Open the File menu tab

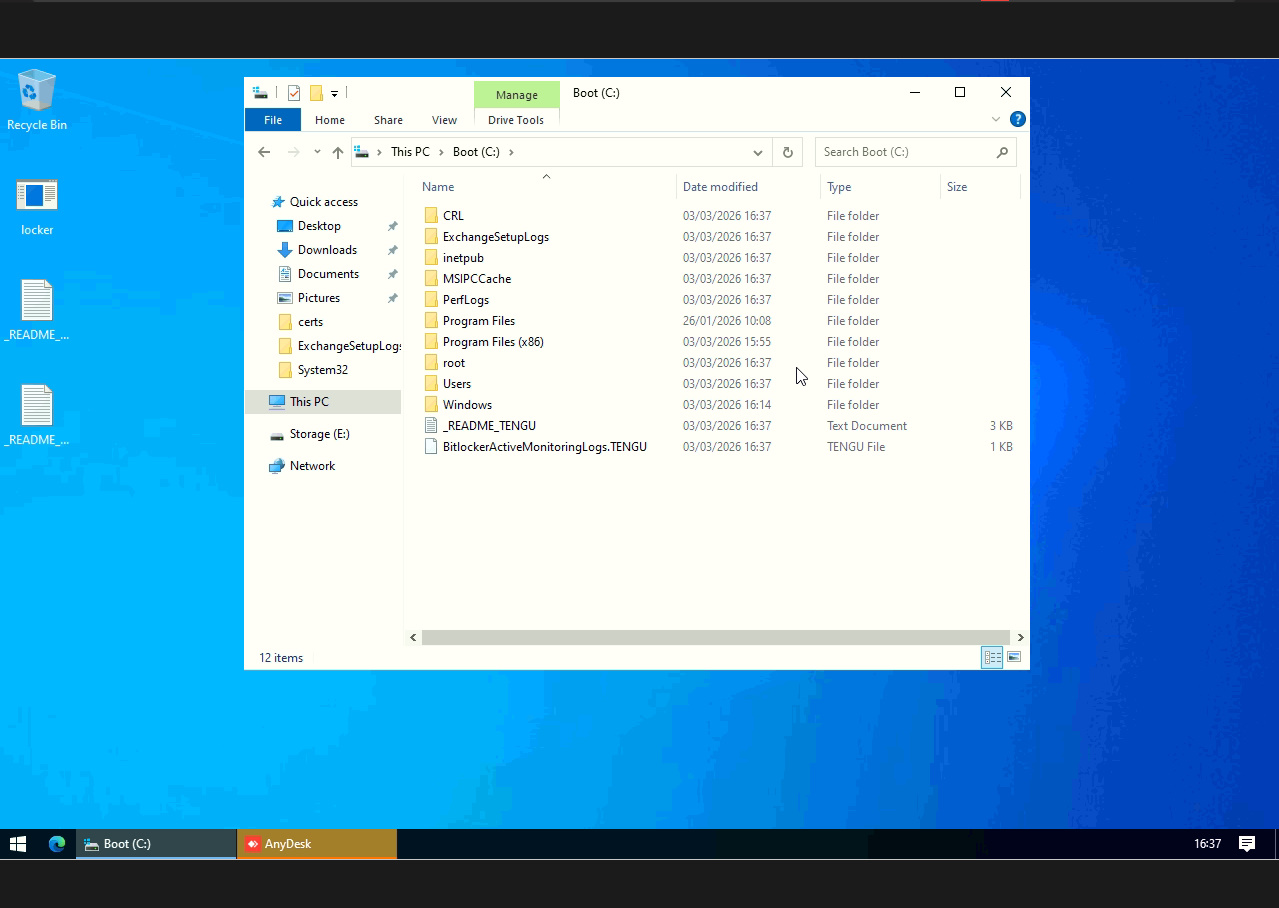(x=272, y=120)
